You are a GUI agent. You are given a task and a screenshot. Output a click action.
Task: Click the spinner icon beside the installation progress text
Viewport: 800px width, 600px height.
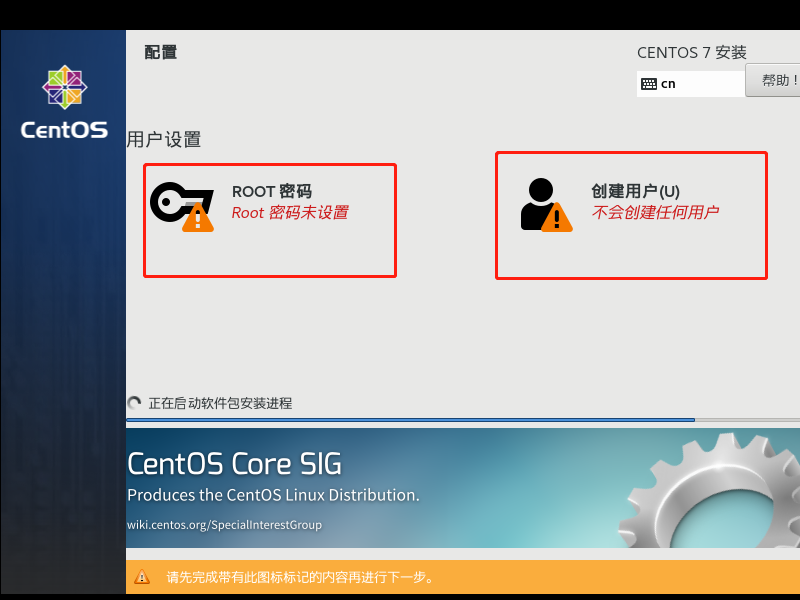pos(133,403)
